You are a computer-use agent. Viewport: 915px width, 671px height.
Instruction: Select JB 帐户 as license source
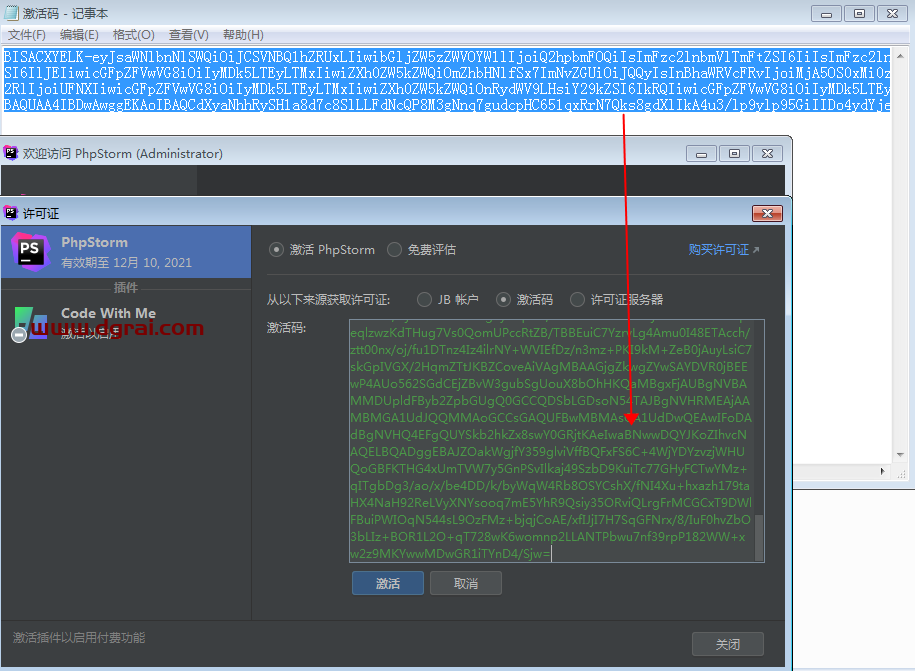pos(418,299)
